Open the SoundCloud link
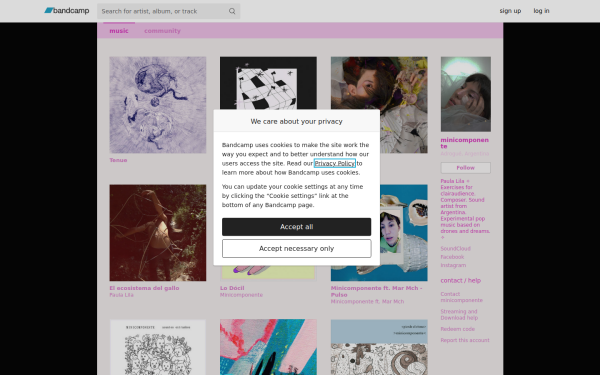 click(455, 248)
